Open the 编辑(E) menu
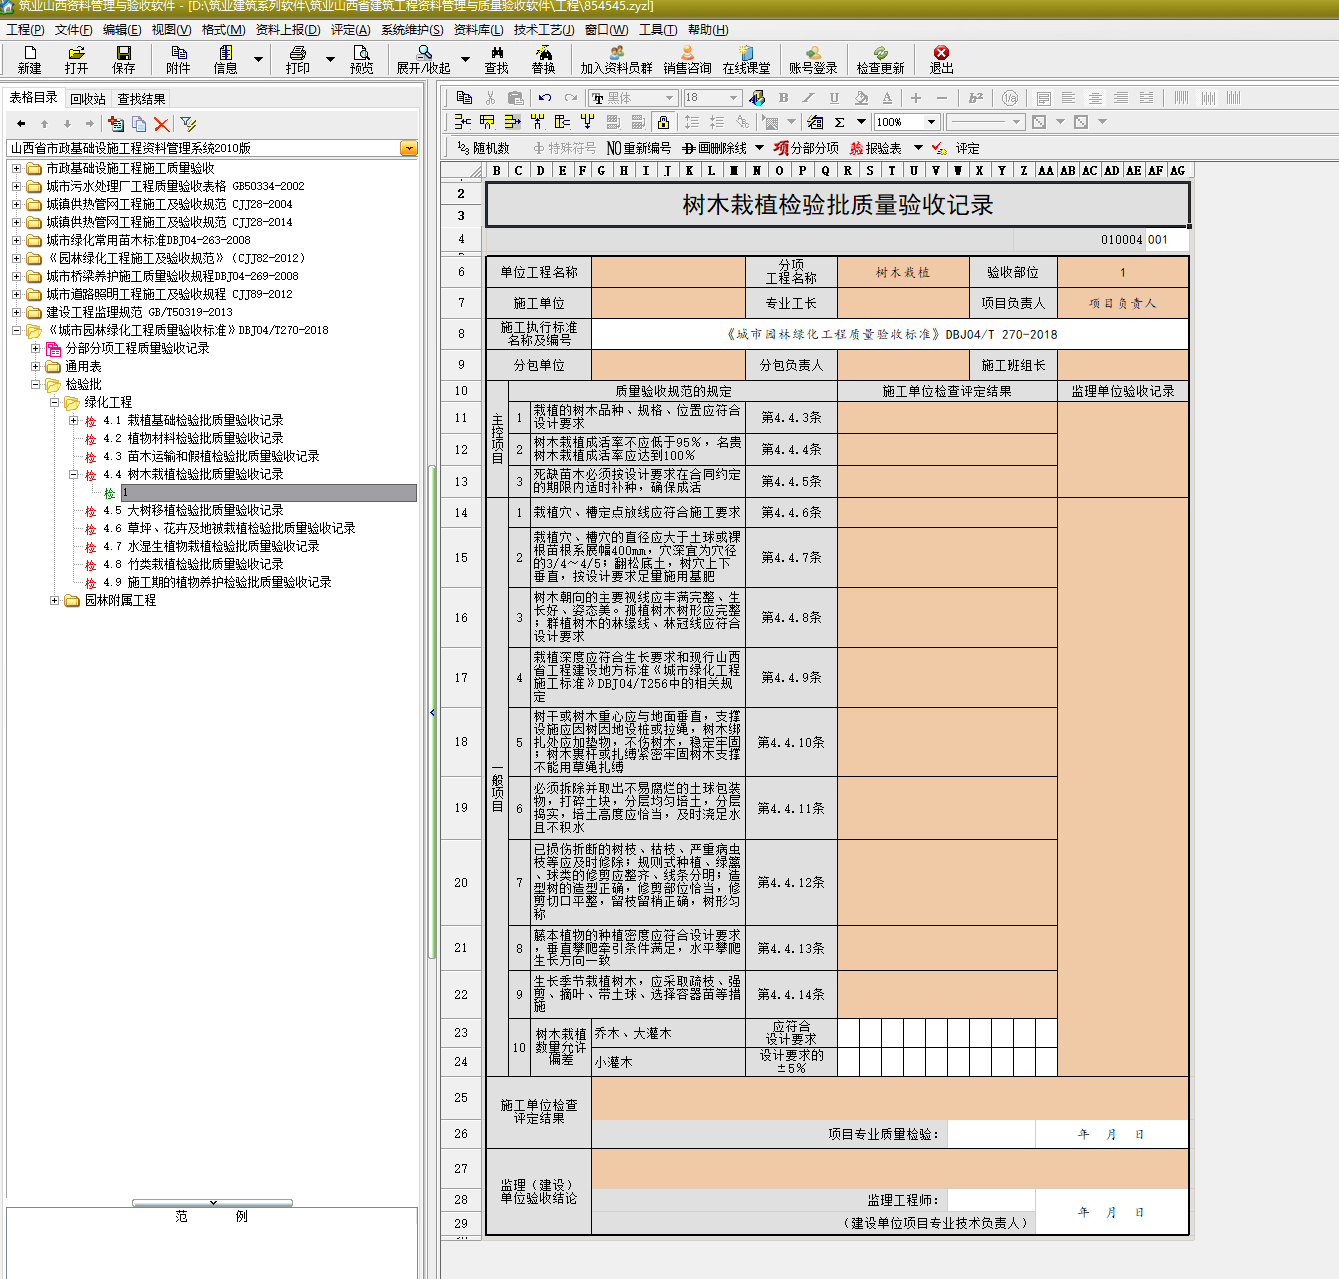The image size is (1339, 1279). (122, 30)
